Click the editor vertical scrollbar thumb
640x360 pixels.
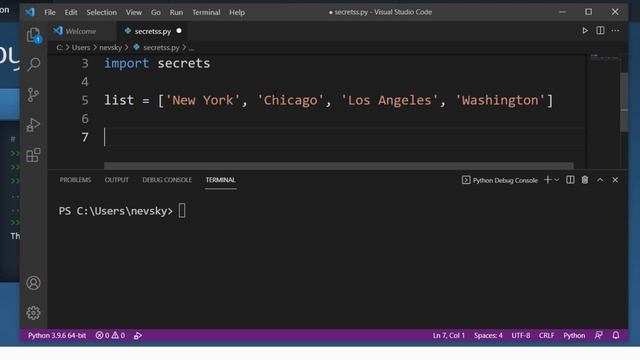tap(624, 102)
